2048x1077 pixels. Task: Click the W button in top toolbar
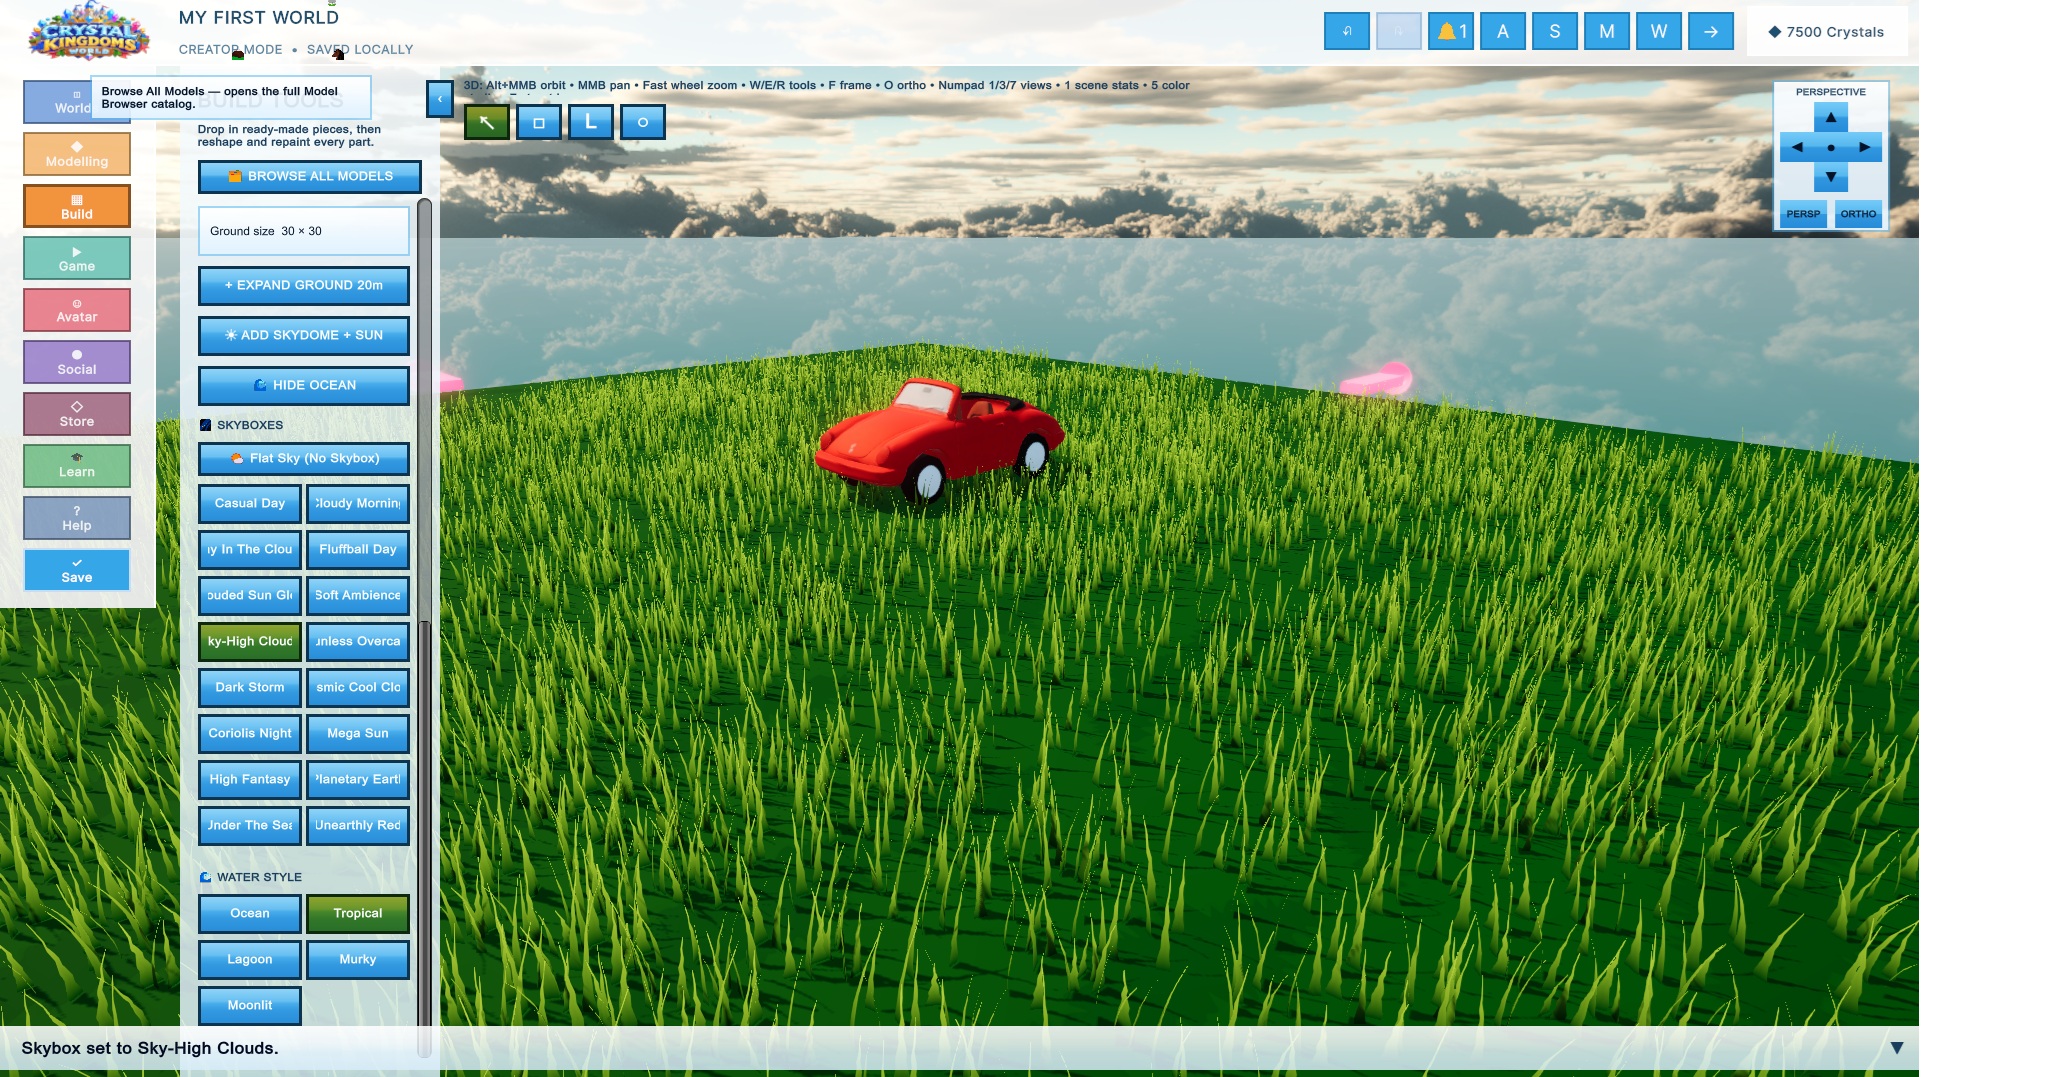click(1659, 31)
